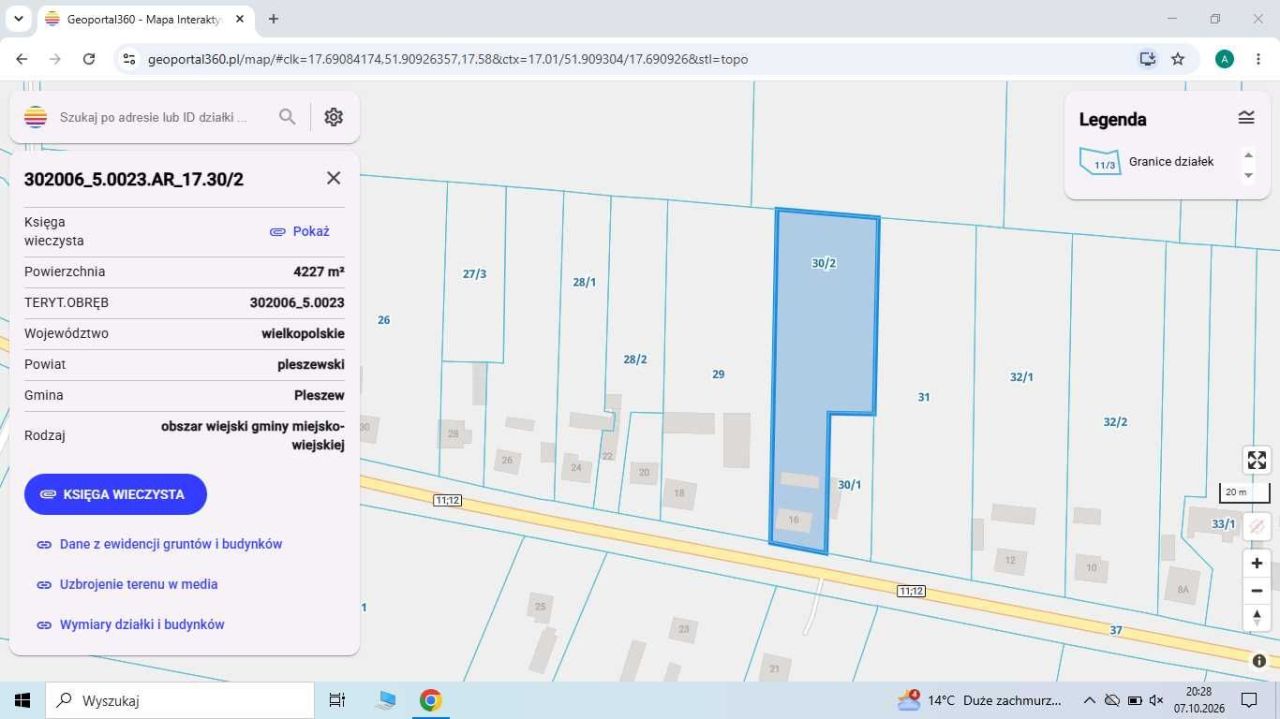Open Chrome from the taskbar
Screen dimensions: 1280x719
[431, 700]
